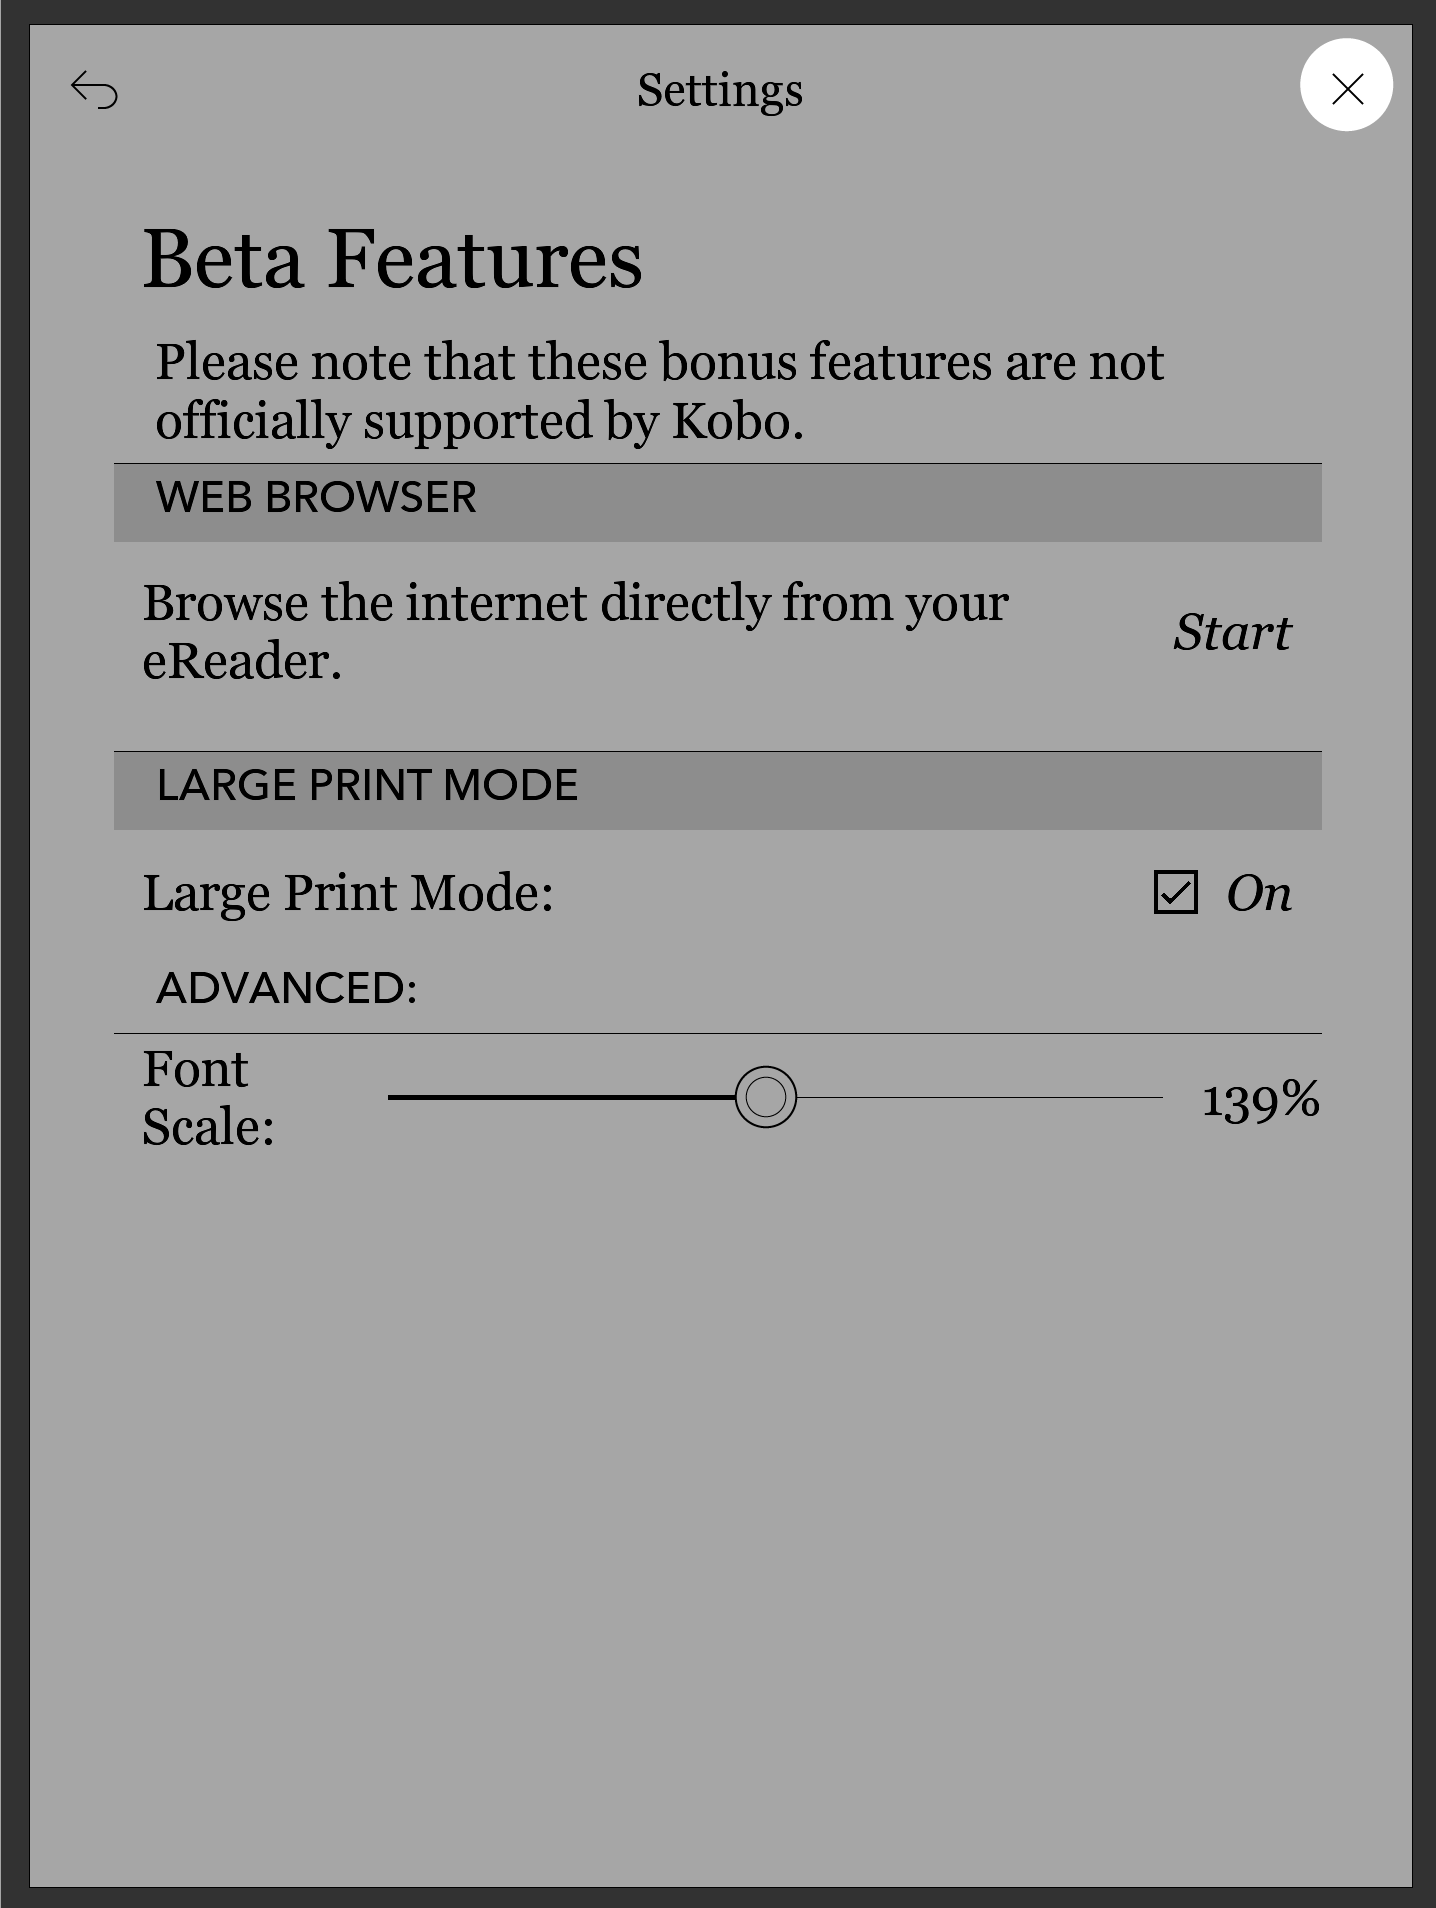Screen dimensions: 1436x1908
Task: Click the note about unsupported bonus features
Action: [x=658, y=391]
